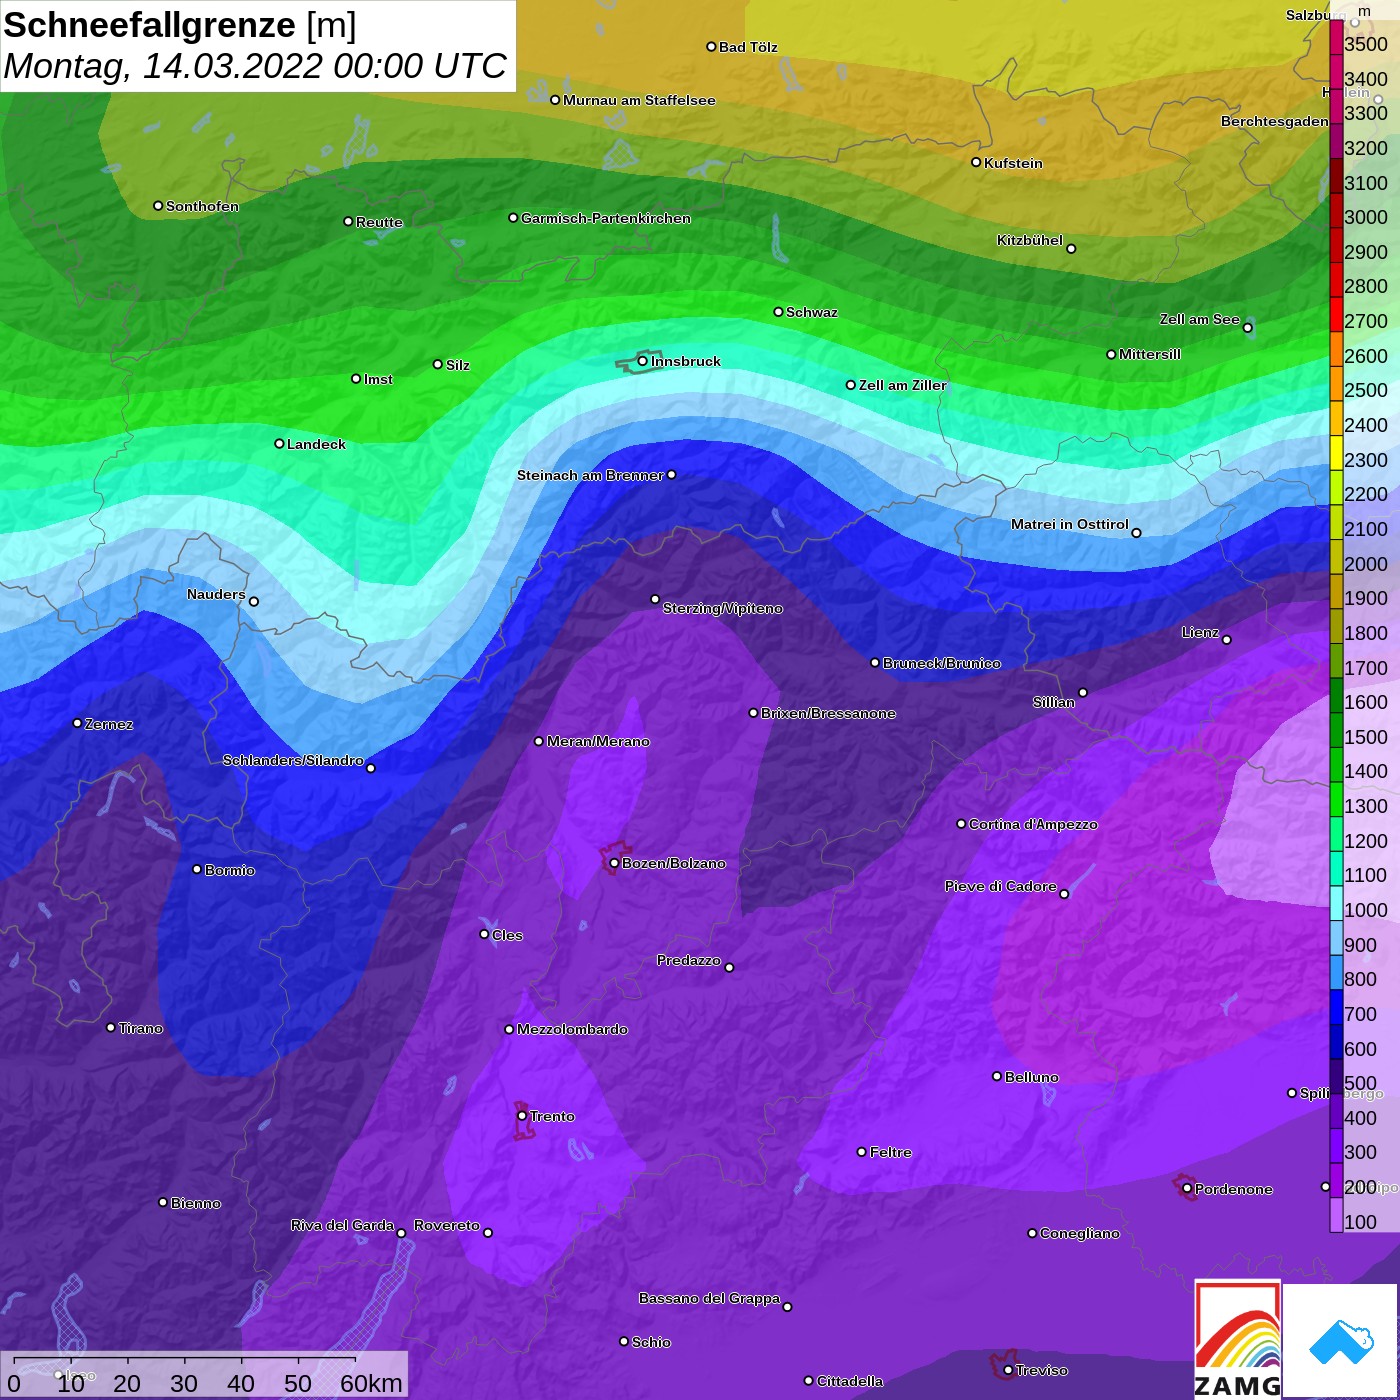1400x1400 pixels.
Task: Click the 'Imst' label
Action: (x=378, y=379)
